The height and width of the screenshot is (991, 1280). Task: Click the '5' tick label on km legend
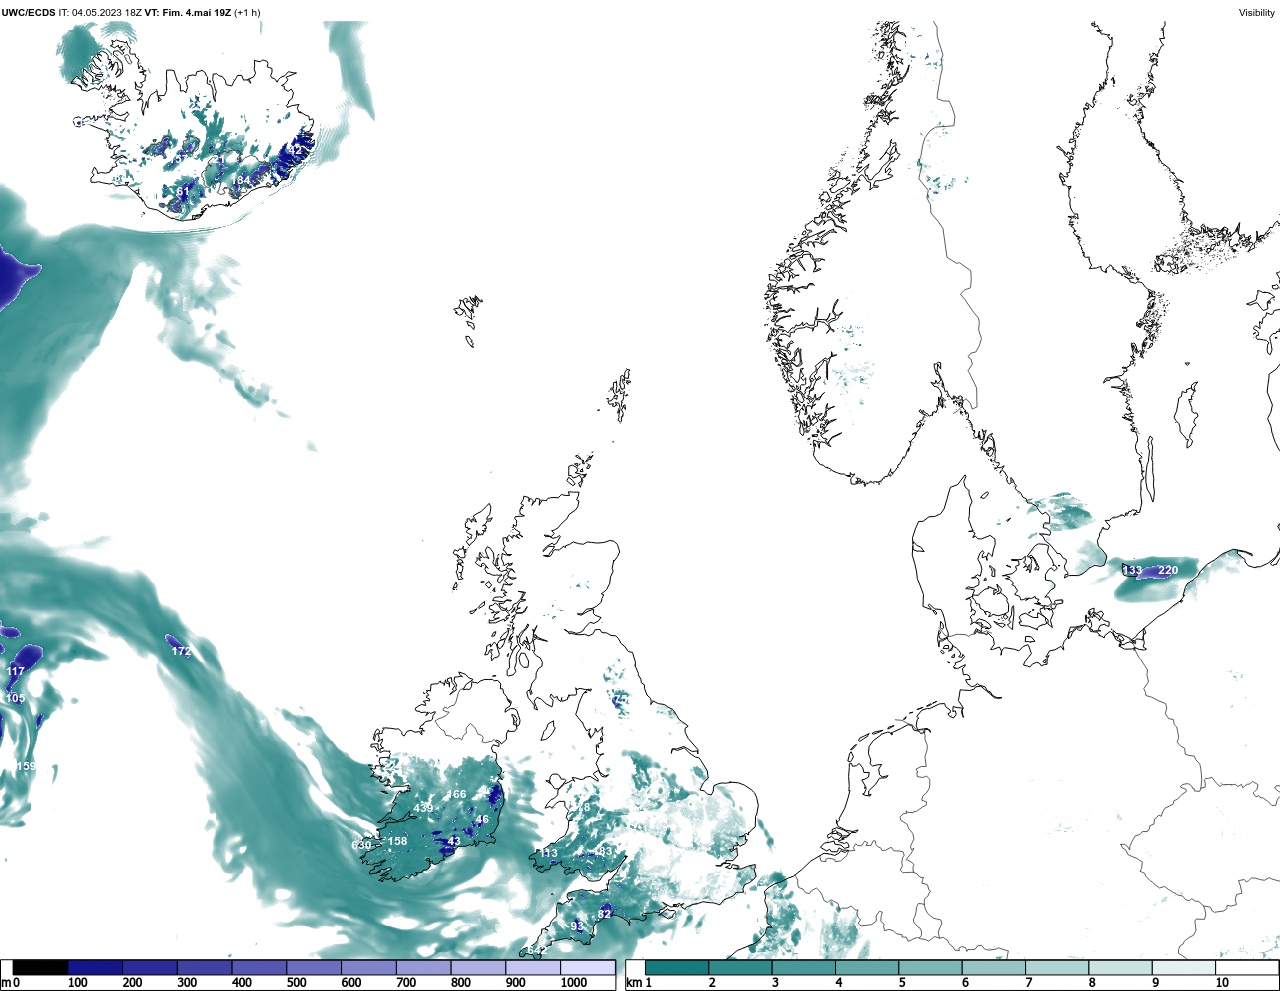[902, 983]
